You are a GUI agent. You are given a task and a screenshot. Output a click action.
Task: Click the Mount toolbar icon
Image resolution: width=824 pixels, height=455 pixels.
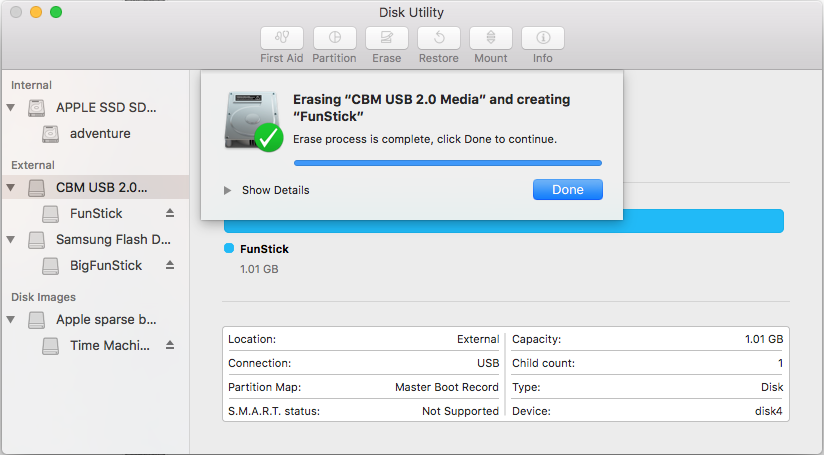click(491, 38)
